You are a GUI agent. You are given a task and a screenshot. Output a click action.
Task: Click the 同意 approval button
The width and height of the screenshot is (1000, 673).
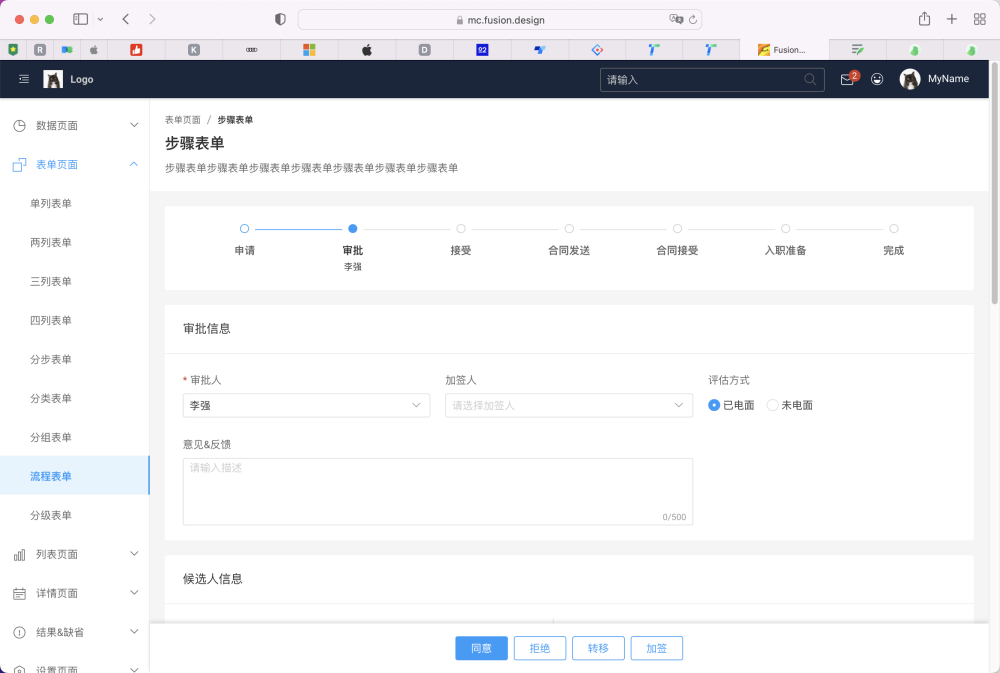(481, 648)
